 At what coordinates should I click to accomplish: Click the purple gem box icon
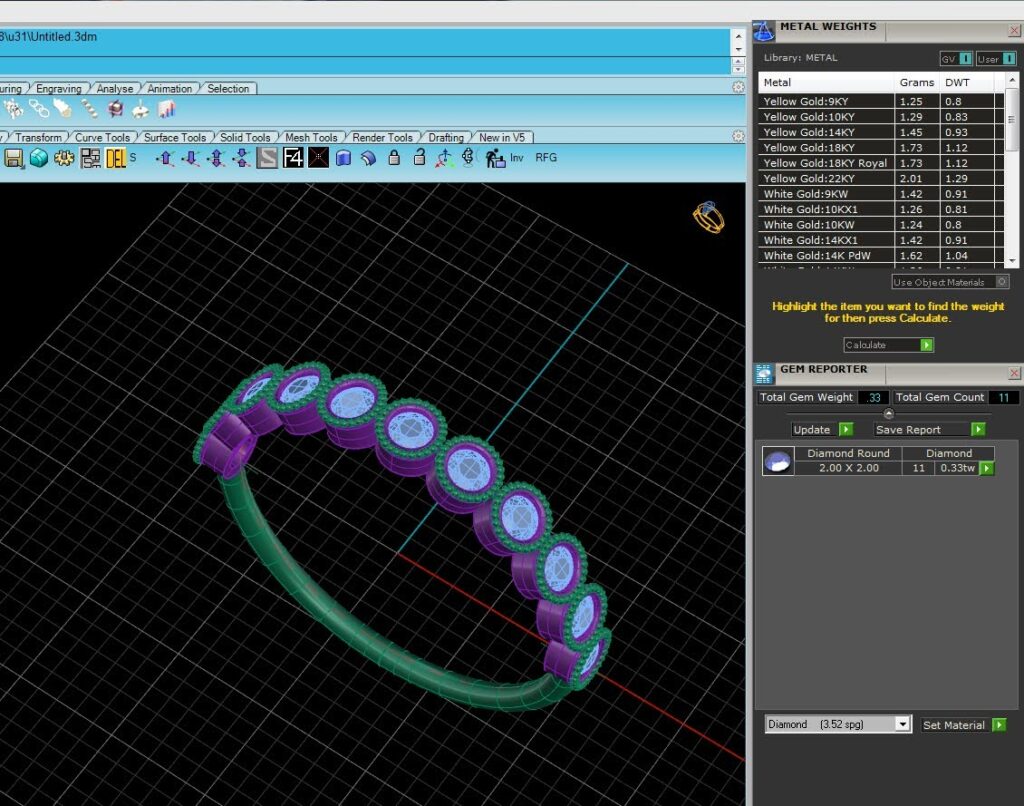[x=116, y=109]
